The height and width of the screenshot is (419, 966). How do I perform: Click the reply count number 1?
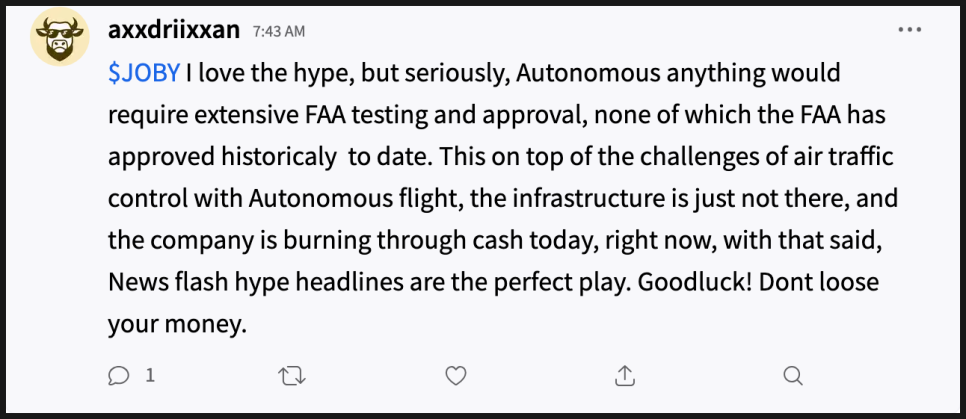click(x=150, y=376)
